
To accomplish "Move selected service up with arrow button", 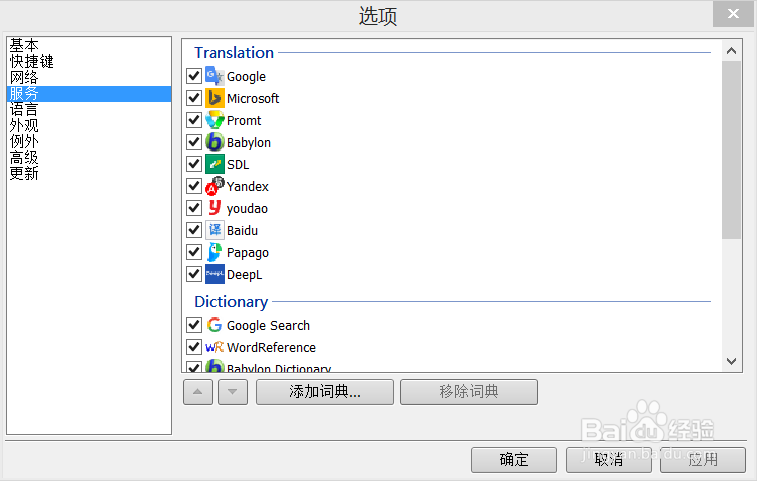I will 198,392.
